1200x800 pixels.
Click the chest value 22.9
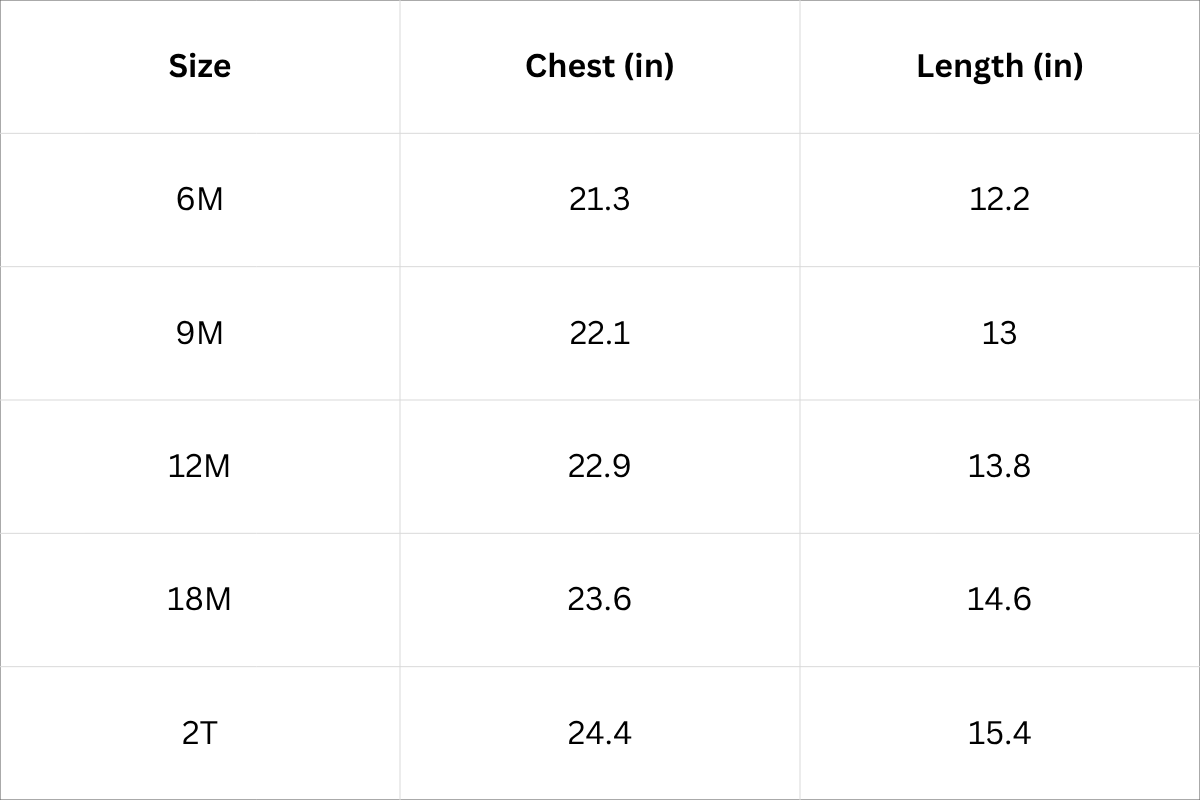click(x=599, y=466)
